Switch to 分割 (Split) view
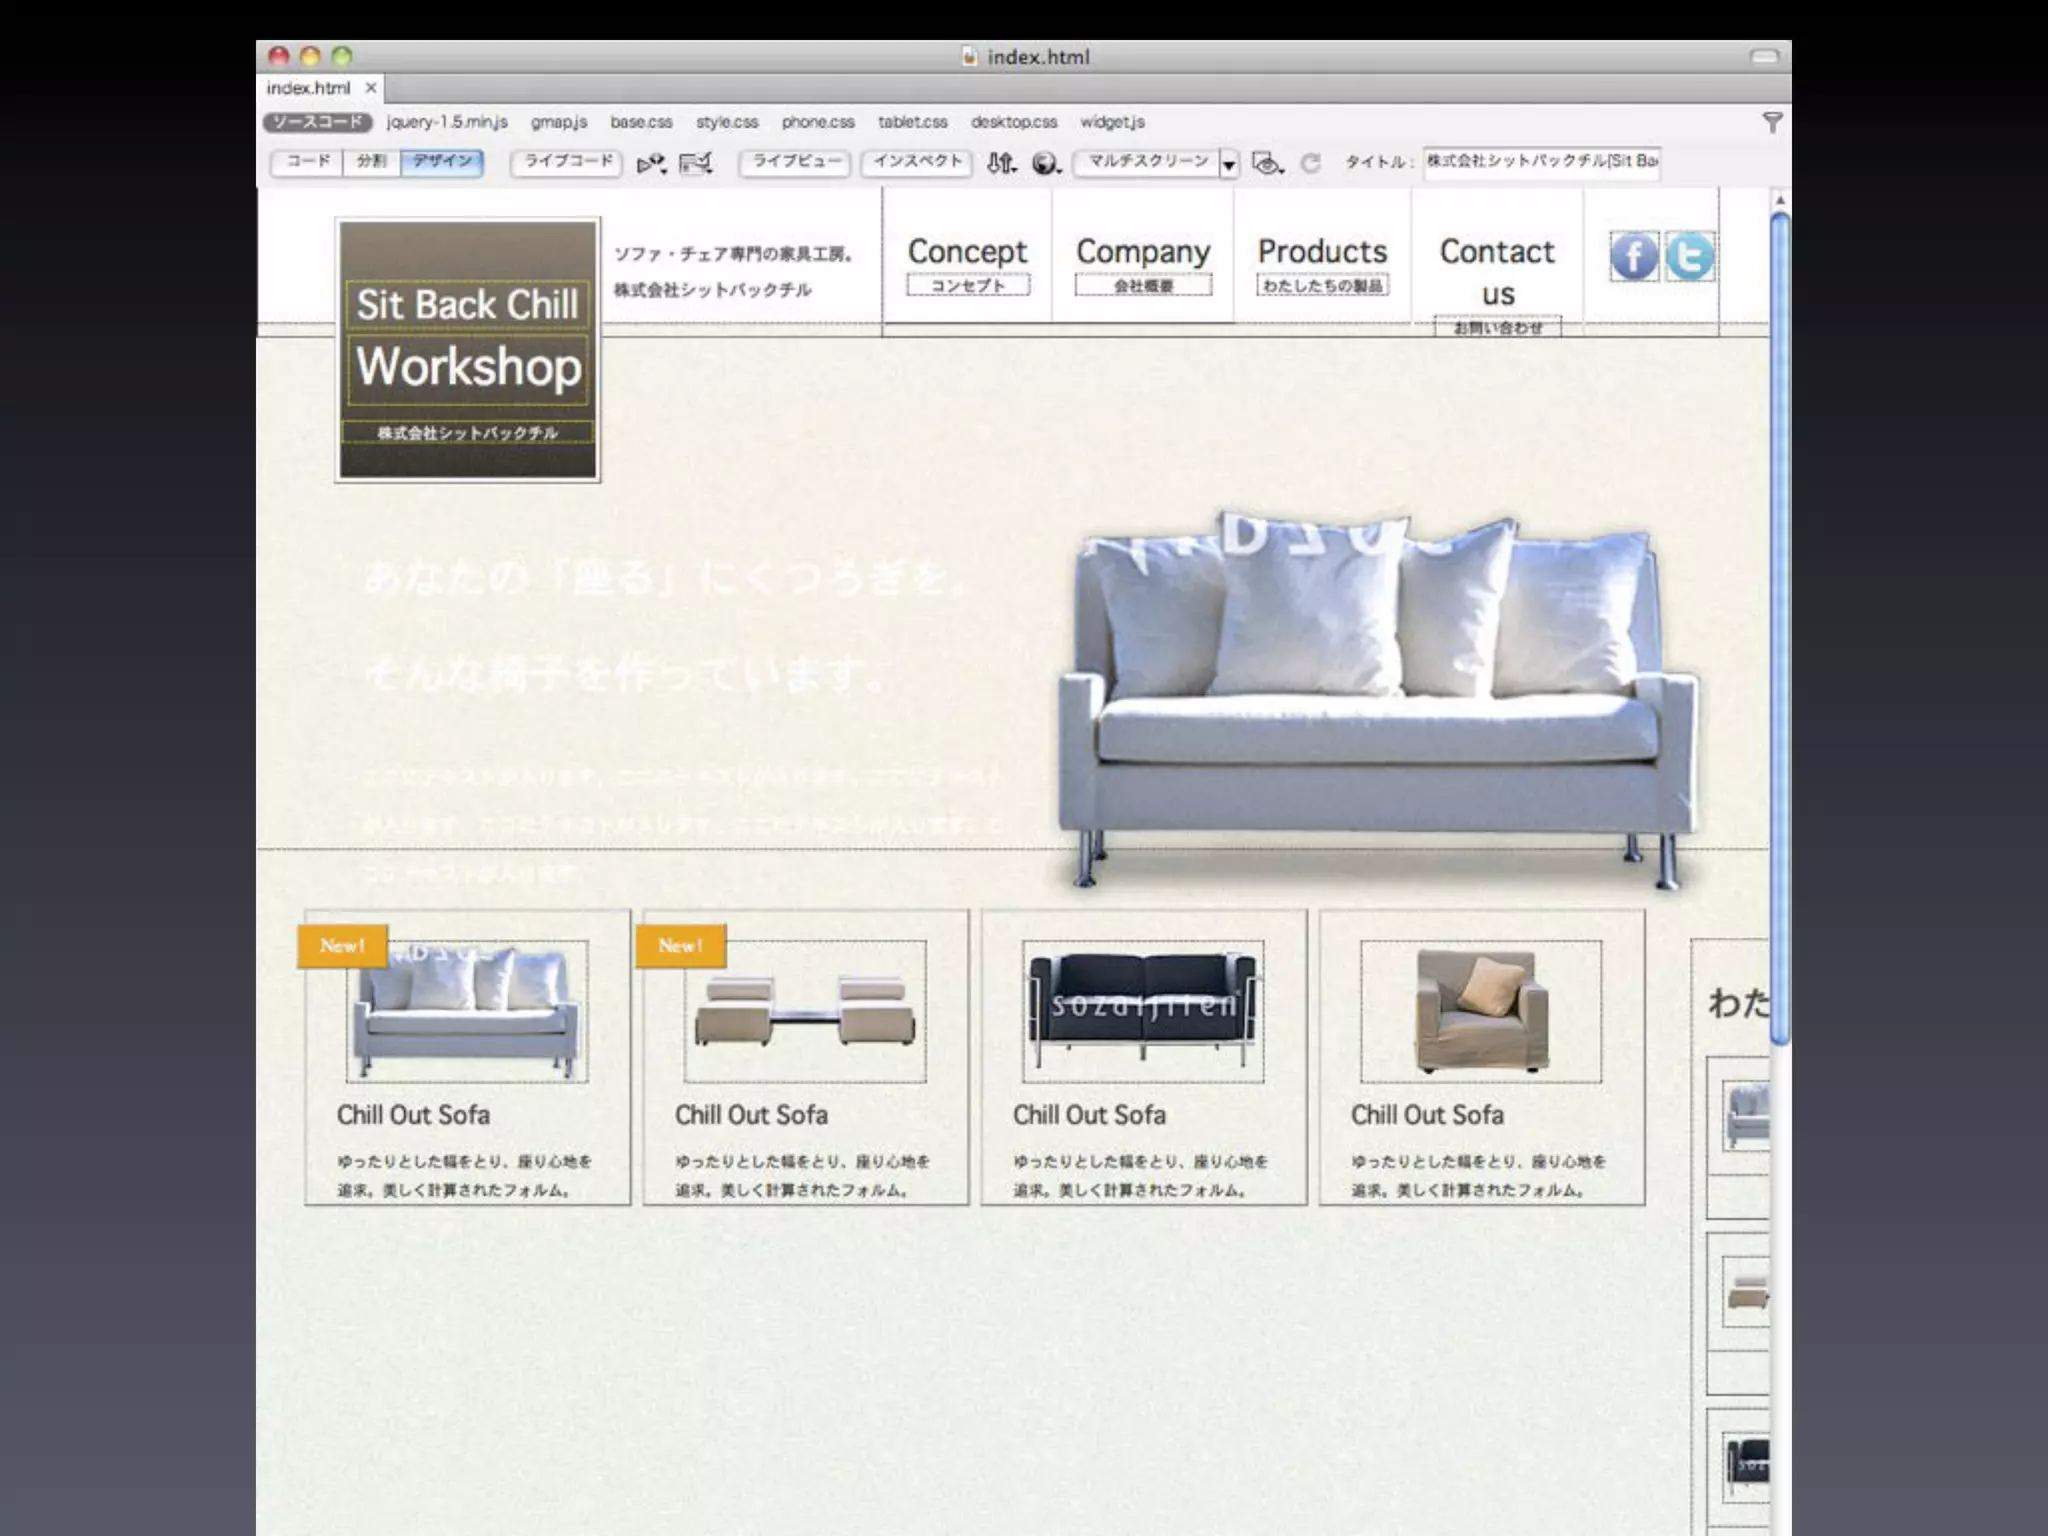The height and width of the screenshot is (1536, 2048). pos(371,162)
